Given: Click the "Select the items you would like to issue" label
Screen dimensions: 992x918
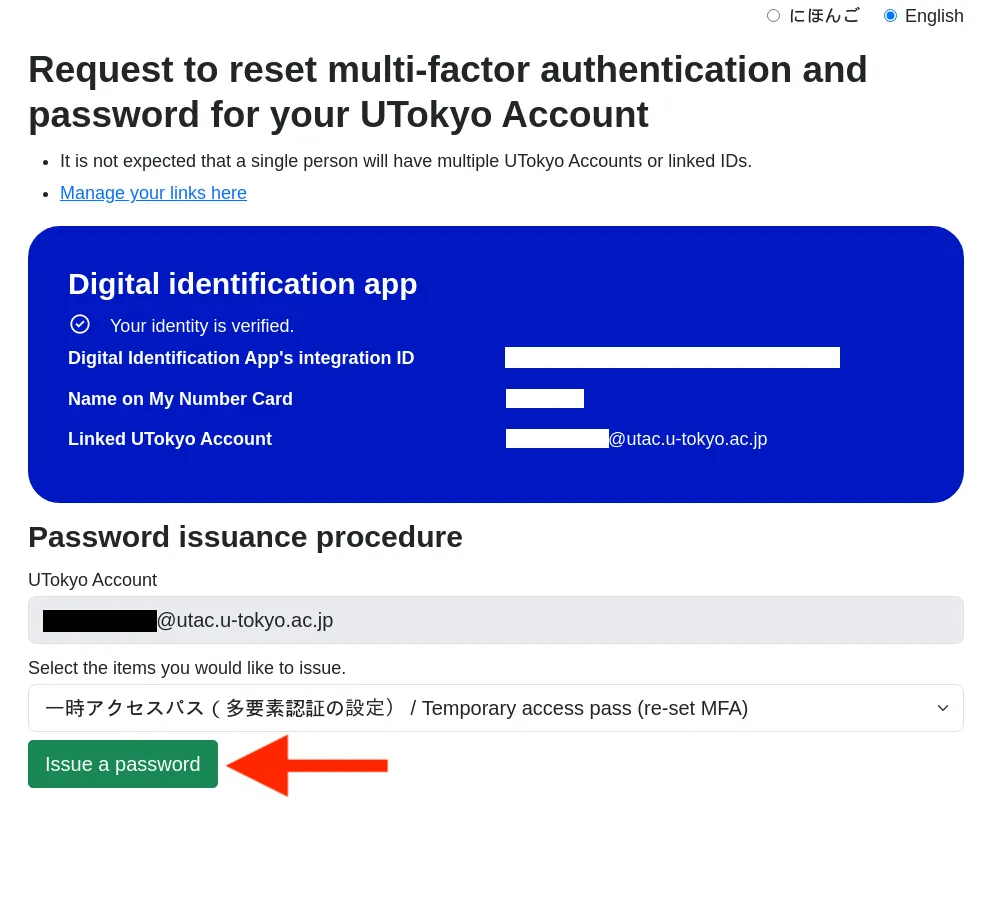Looking at the screenshot, I should (x=187, y=668).
